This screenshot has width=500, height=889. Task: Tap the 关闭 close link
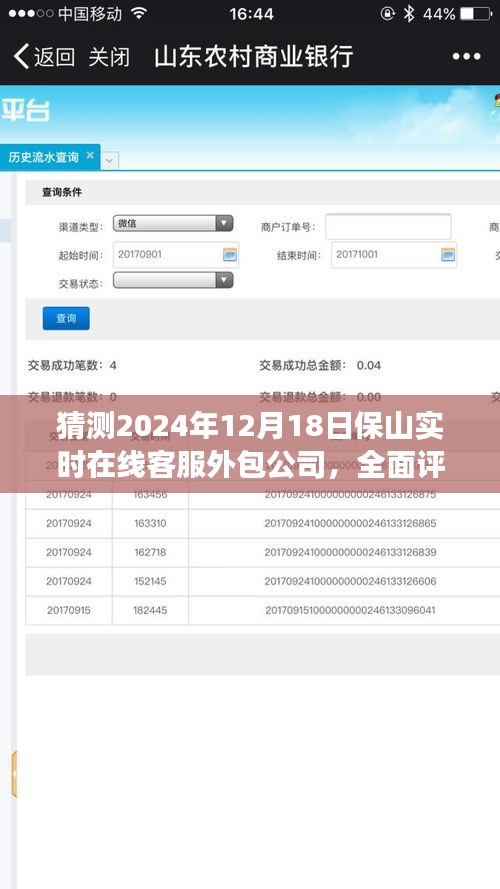(x=109, y=57)
